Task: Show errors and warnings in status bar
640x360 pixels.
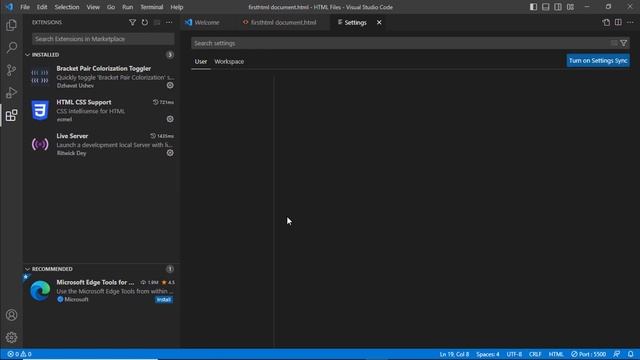Action: coord(19,354)
